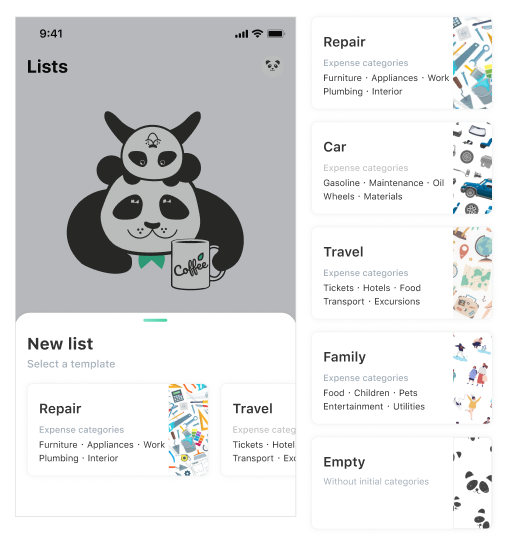This screenshot has width=507, height=542.
Task: Tap the small panda's head in illustration
Action: 152,153
